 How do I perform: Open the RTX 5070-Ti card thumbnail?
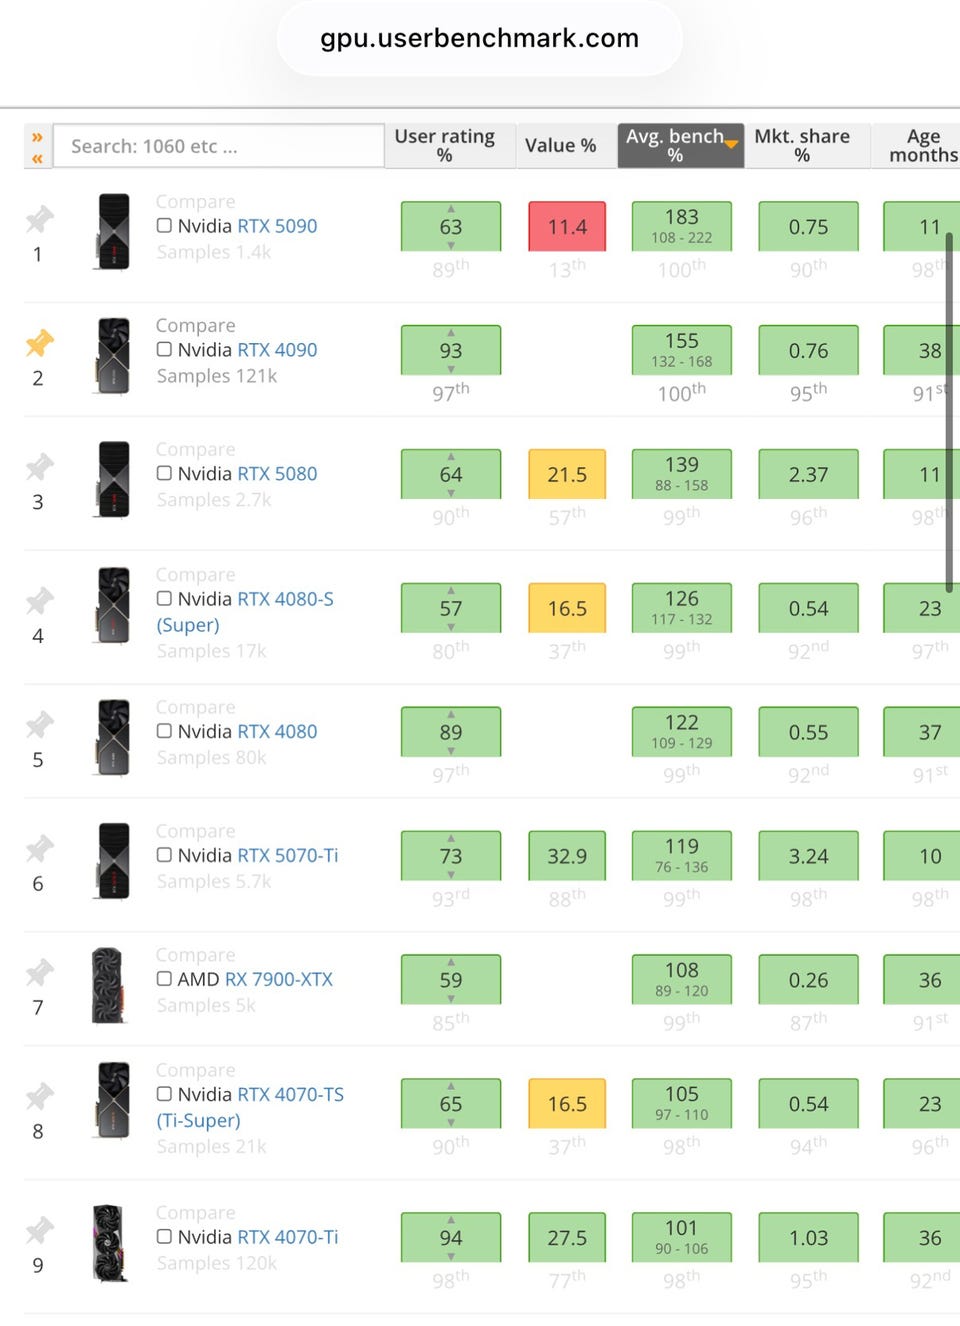click(113, 860)
